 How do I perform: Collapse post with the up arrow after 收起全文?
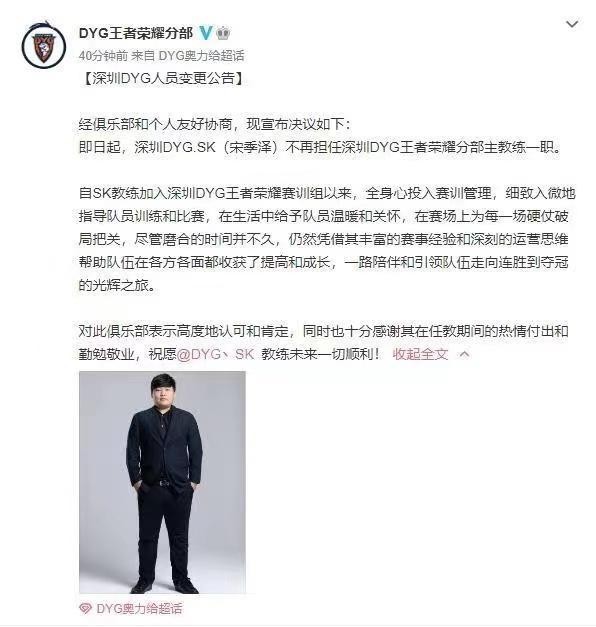tap(464, 354)
